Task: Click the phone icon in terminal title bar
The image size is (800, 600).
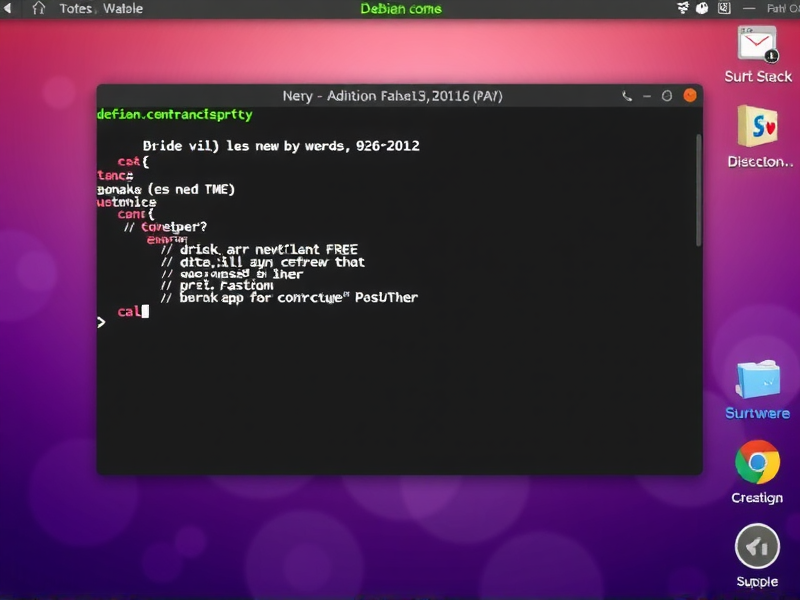Action: 627,96
